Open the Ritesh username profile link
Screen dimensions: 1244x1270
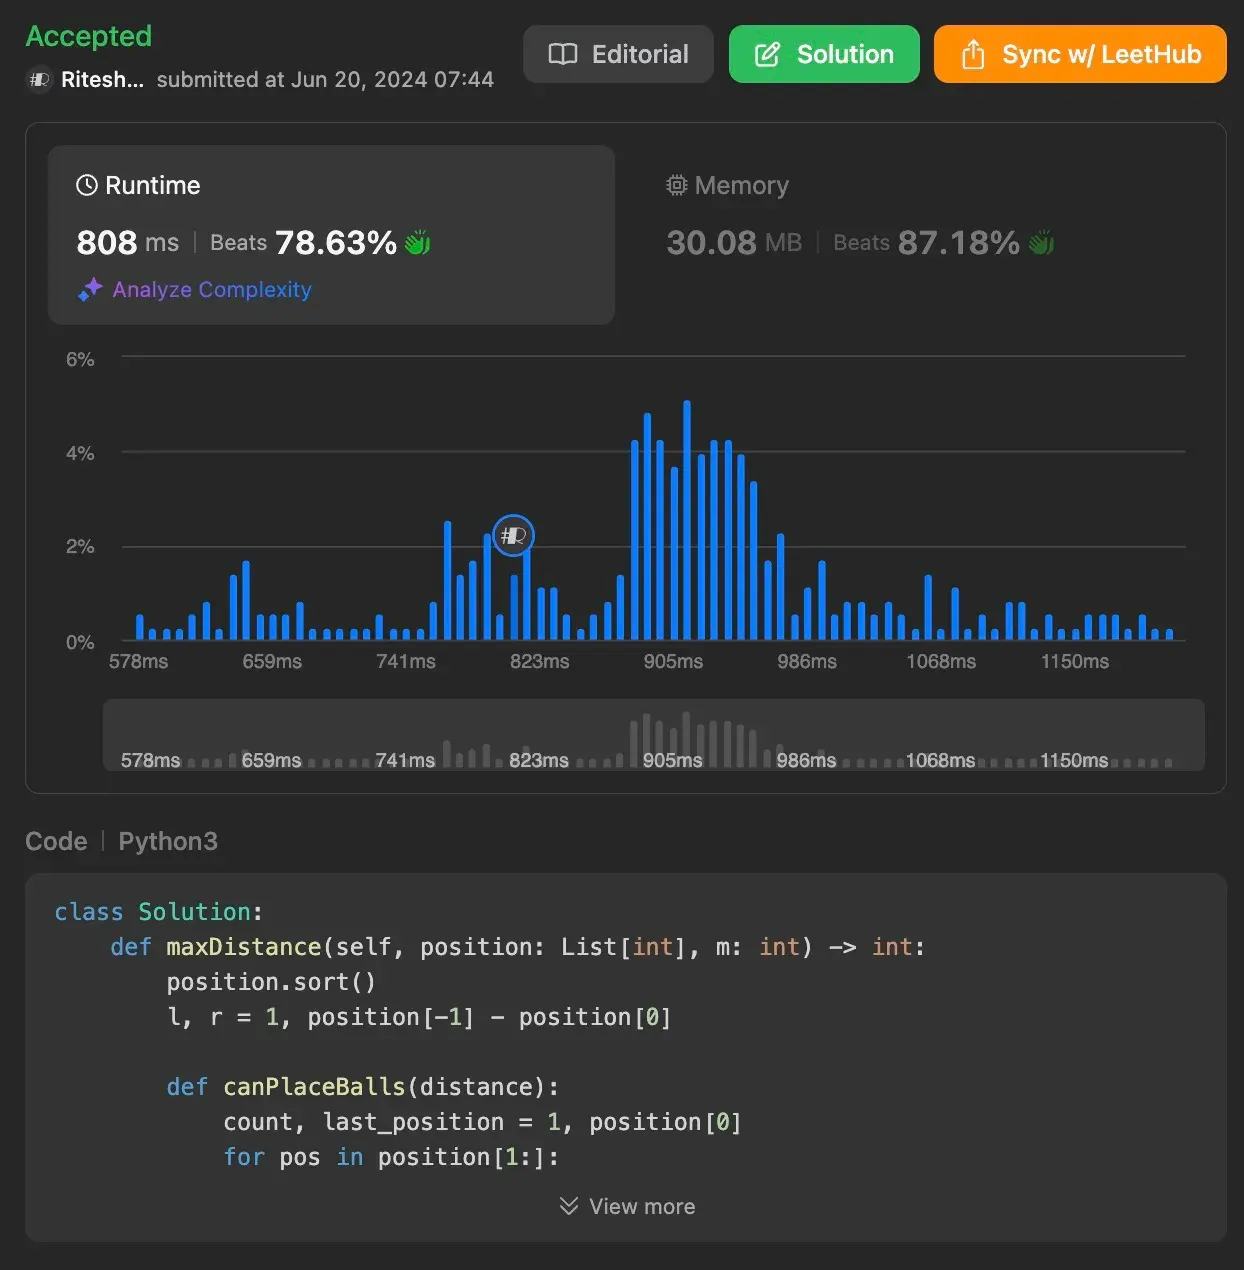(102, 80)
